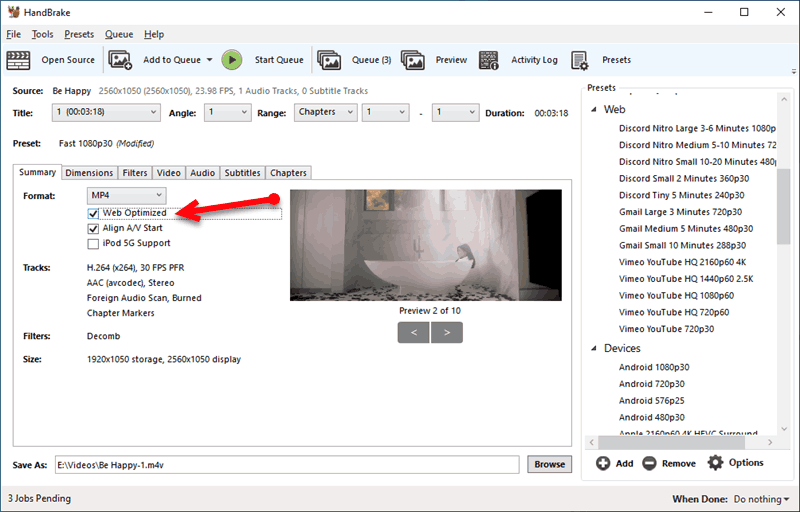The image size is (800, 512).
Task: Click the video preview thumbnail
Action: [x=426, y=245]
